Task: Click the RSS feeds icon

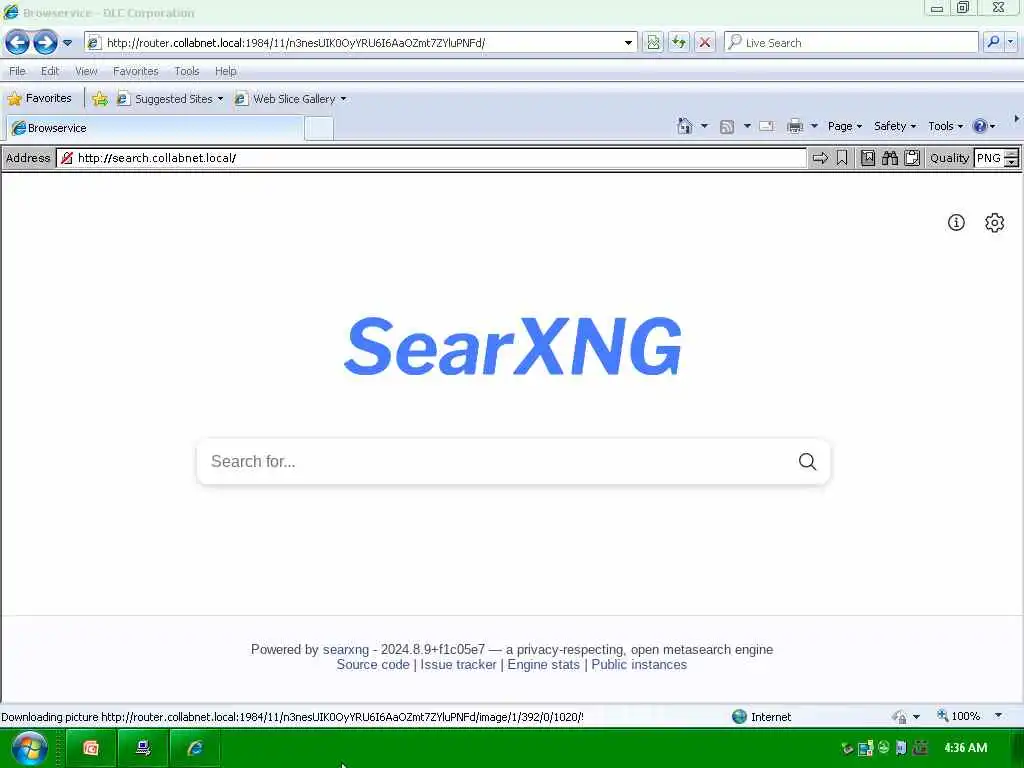Action: pos(727,127)
